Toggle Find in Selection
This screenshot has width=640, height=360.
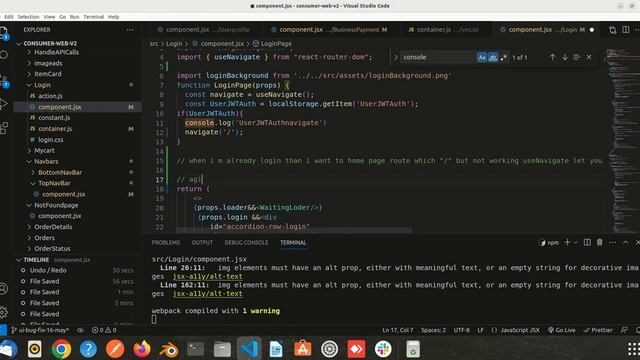[576, 58]
